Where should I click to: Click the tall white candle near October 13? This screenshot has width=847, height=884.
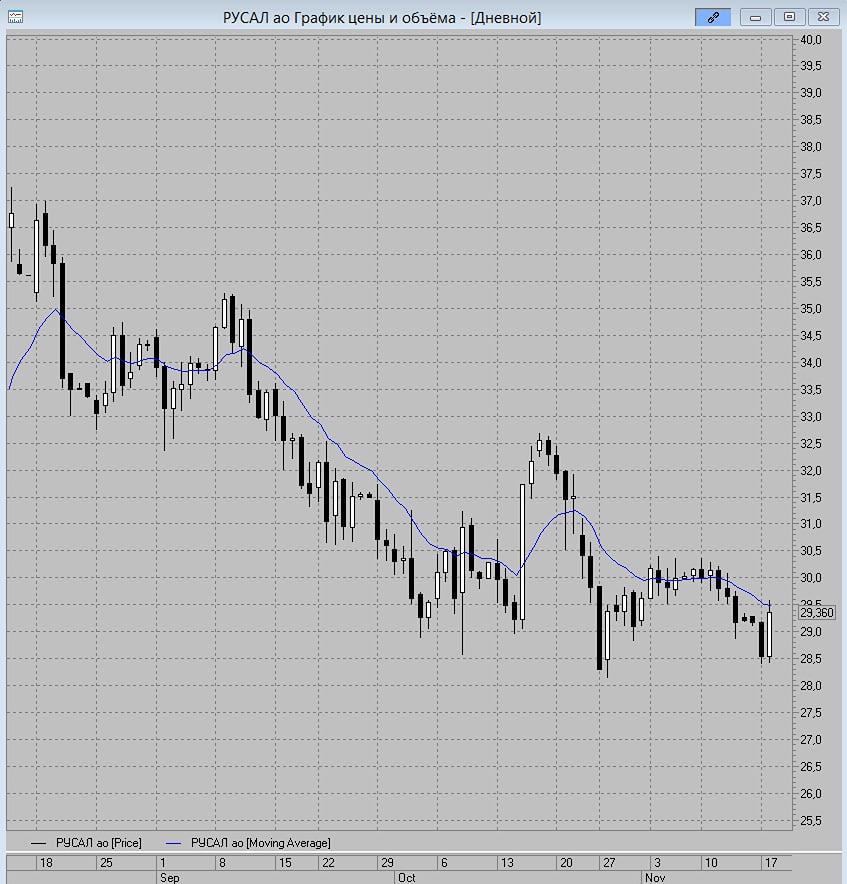point(523,552)
